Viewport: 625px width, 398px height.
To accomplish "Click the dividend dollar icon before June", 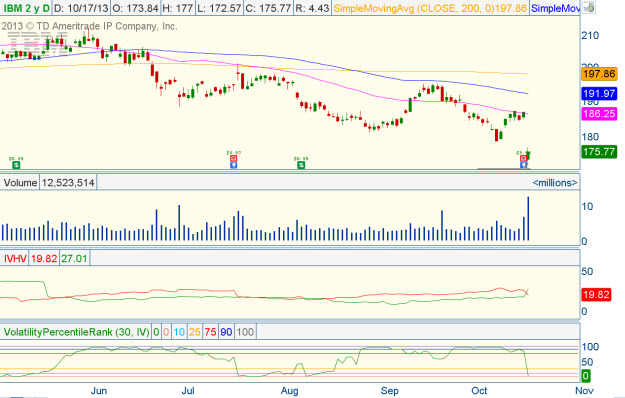I will (x=16, y=165).
